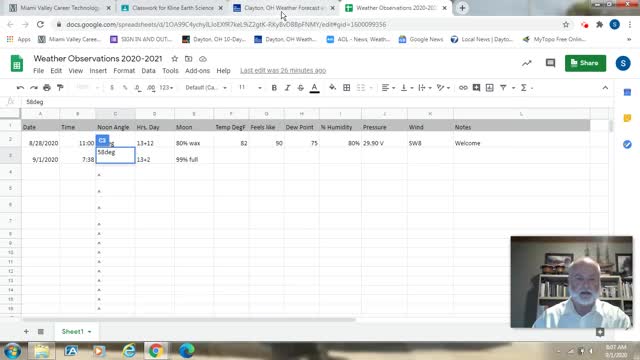Expand the font size dropdown
Screen dimensions: 640x360
pyautogui.click(x=260, y=88)
